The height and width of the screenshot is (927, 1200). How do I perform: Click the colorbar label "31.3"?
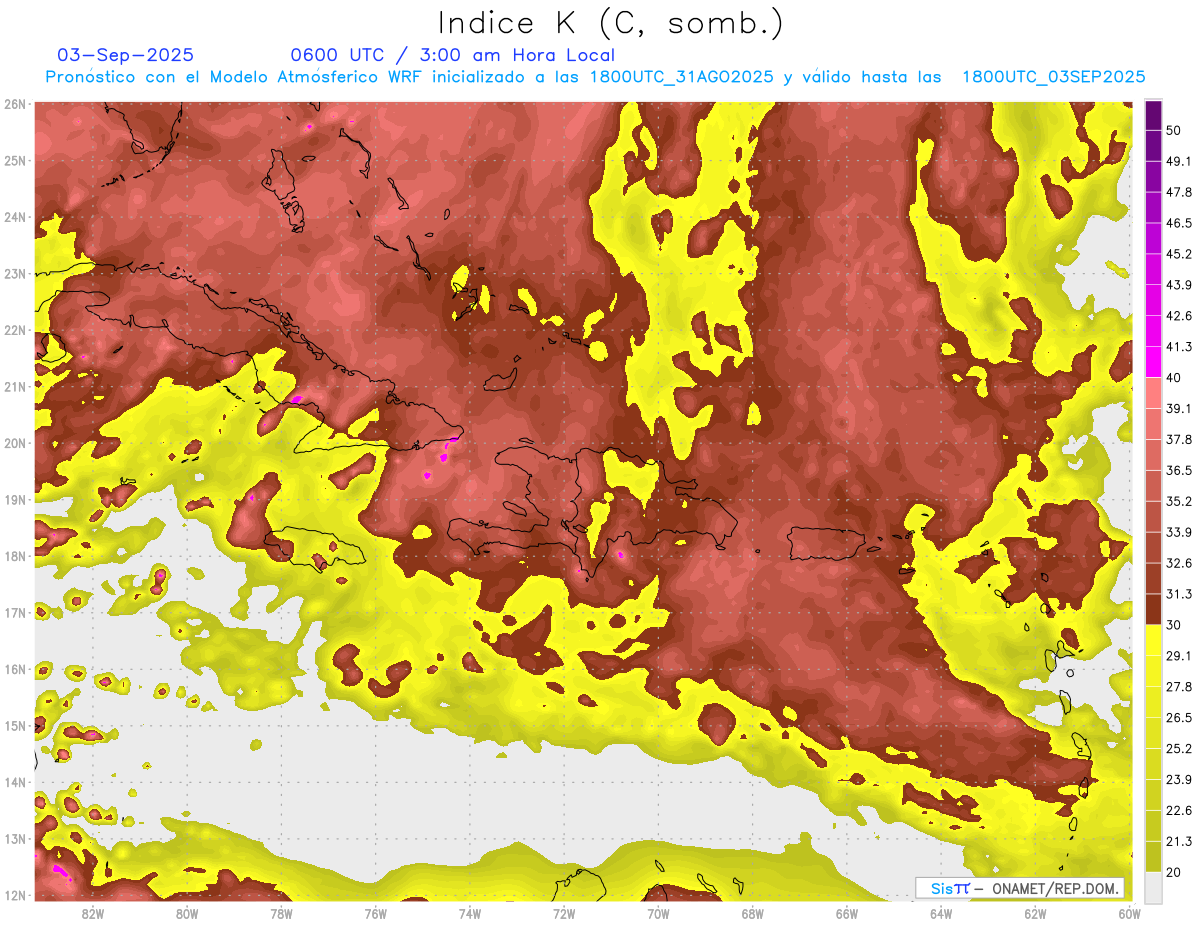[x=1178, y=594]
